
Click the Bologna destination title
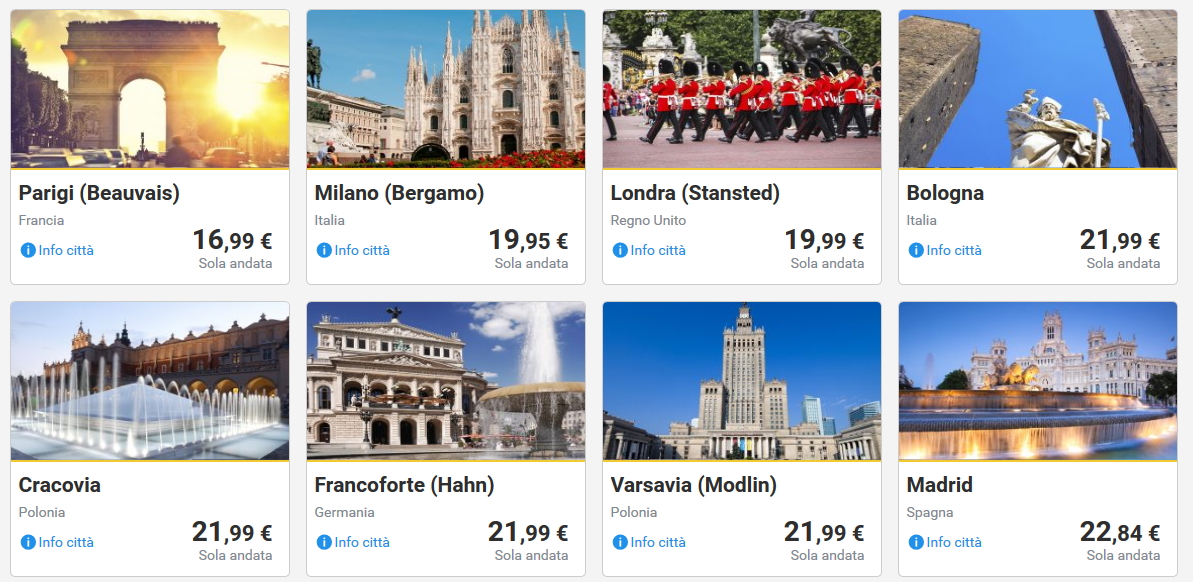(945, 193)
